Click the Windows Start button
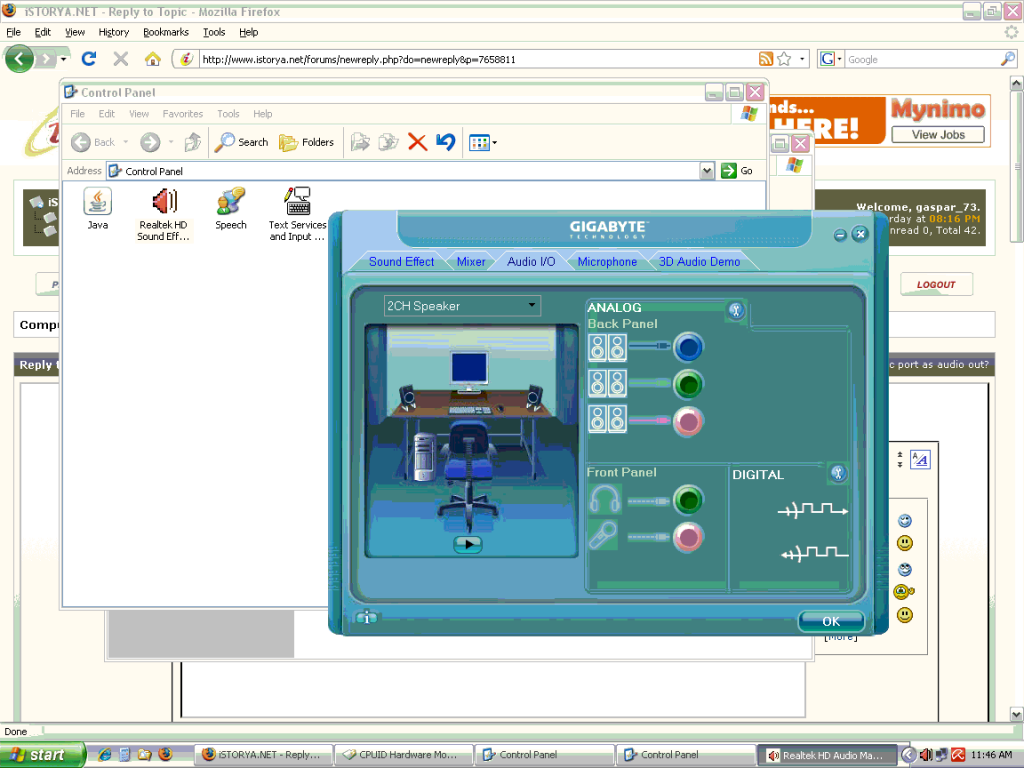This screenshot has width=1024, height=768. pos(37,755)
